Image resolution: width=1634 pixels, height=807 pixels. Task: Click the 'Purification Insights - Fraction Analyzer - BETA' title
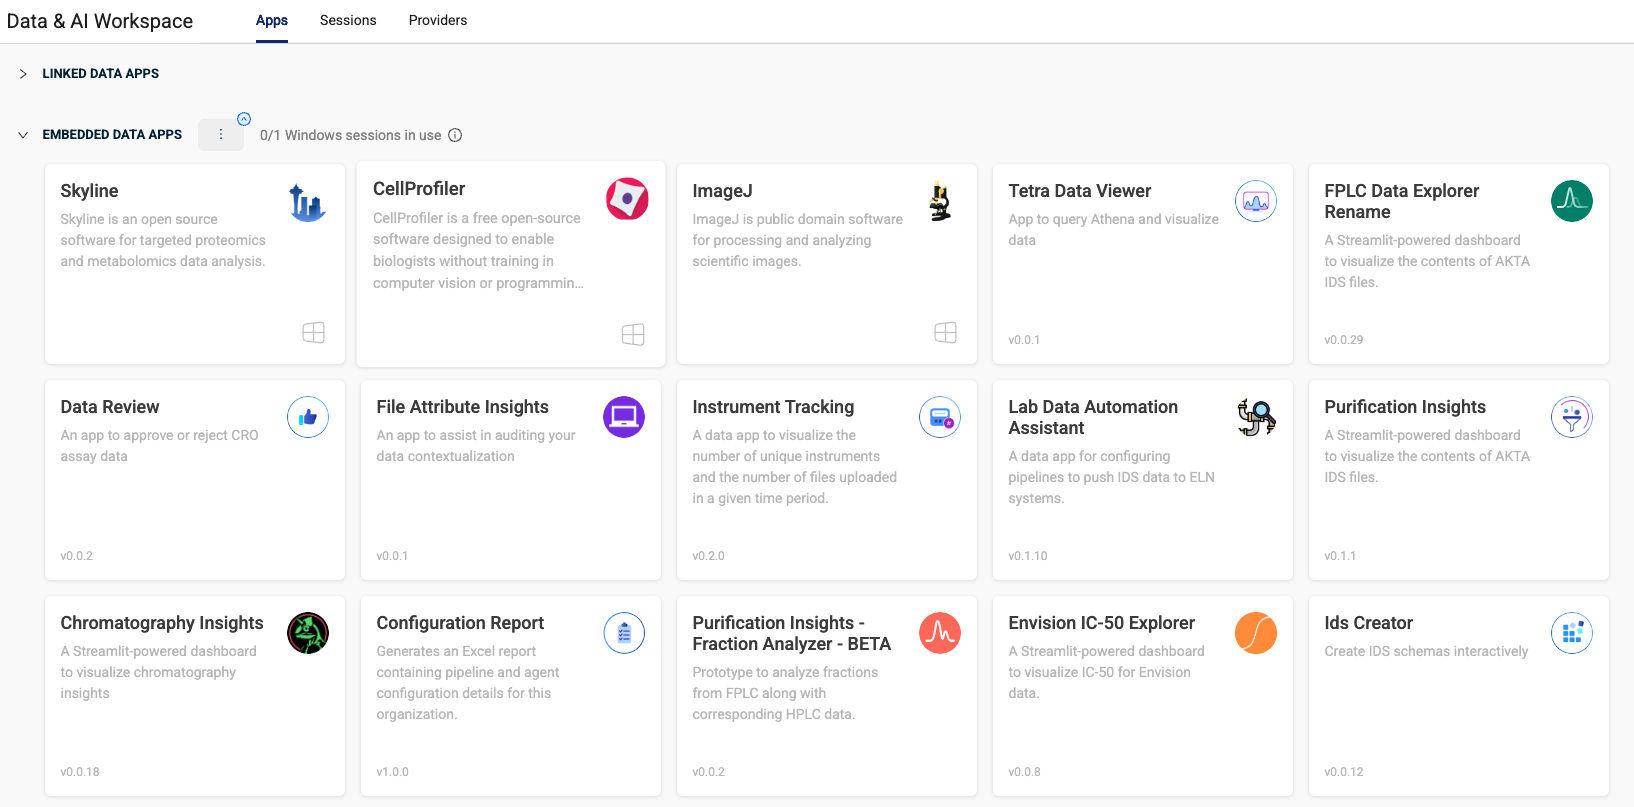[791, 633]
